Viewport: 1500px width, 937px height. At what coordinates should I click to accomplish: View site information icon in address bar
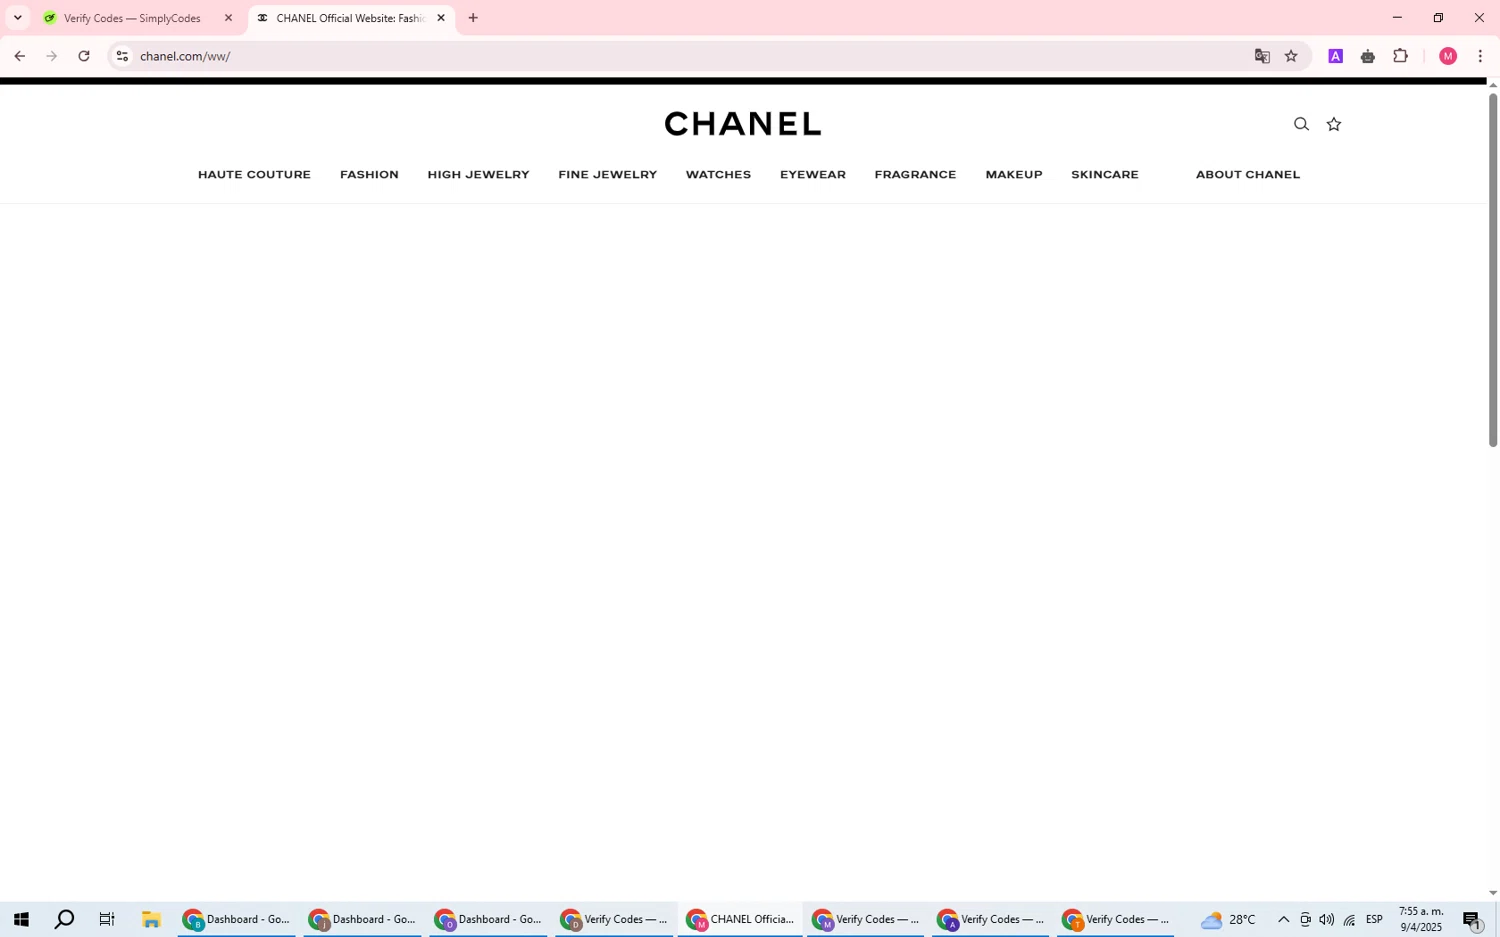coord(122,56)
